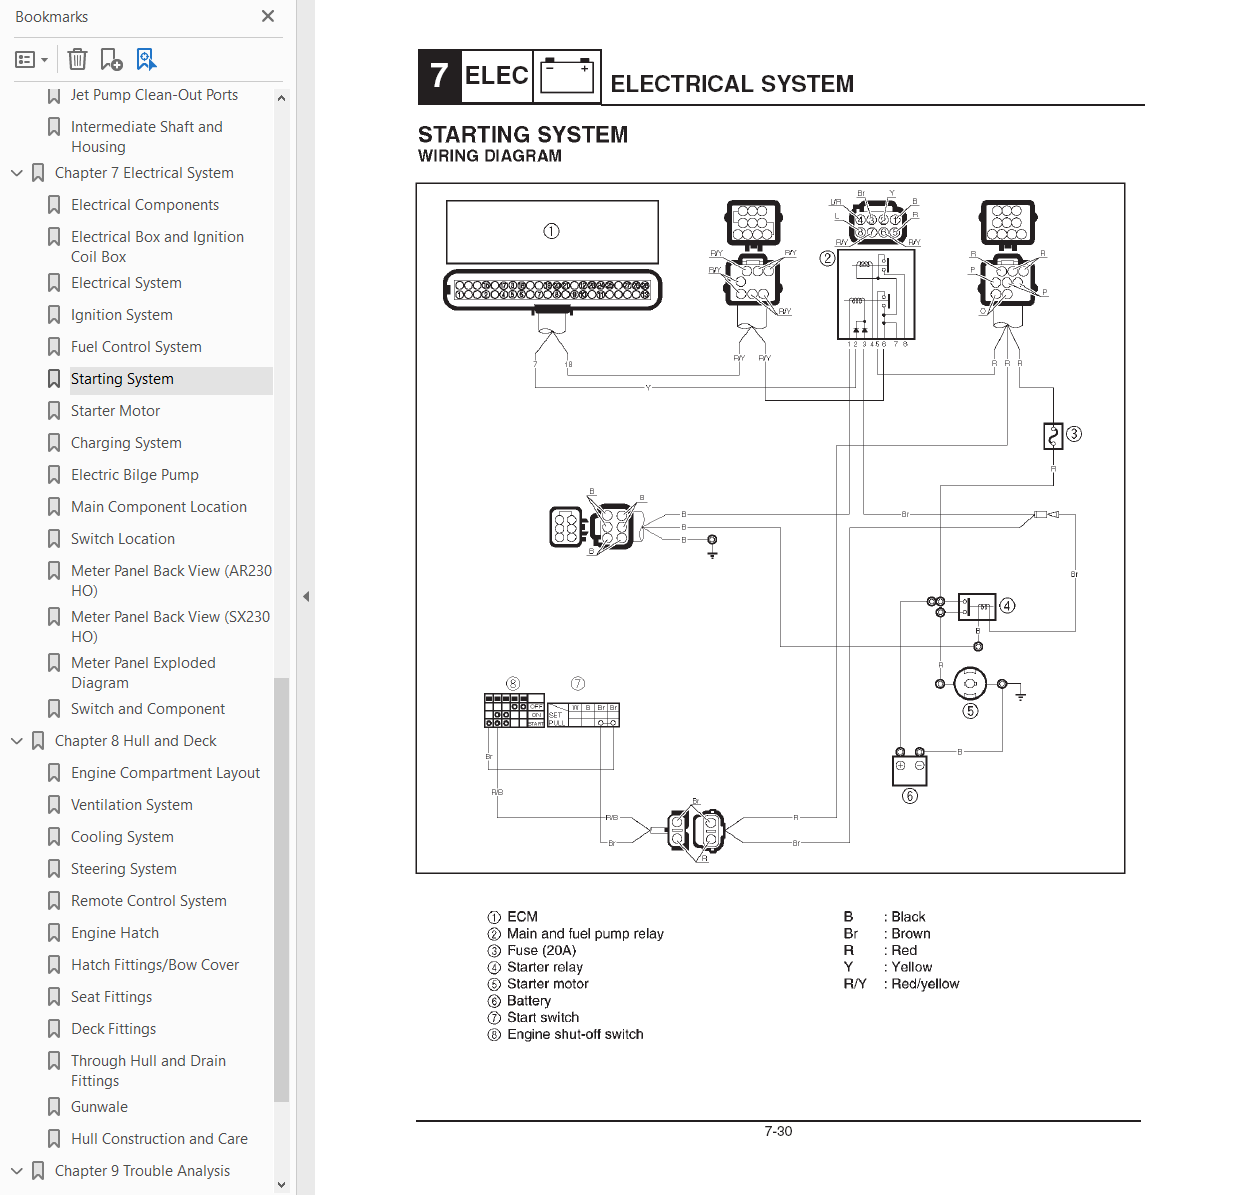Click the bookmark icon beside Seat Fittings
Image resolution: width=1240 pixels, height=1195 pixels.
pyautogui.click(x=54, y=997)
